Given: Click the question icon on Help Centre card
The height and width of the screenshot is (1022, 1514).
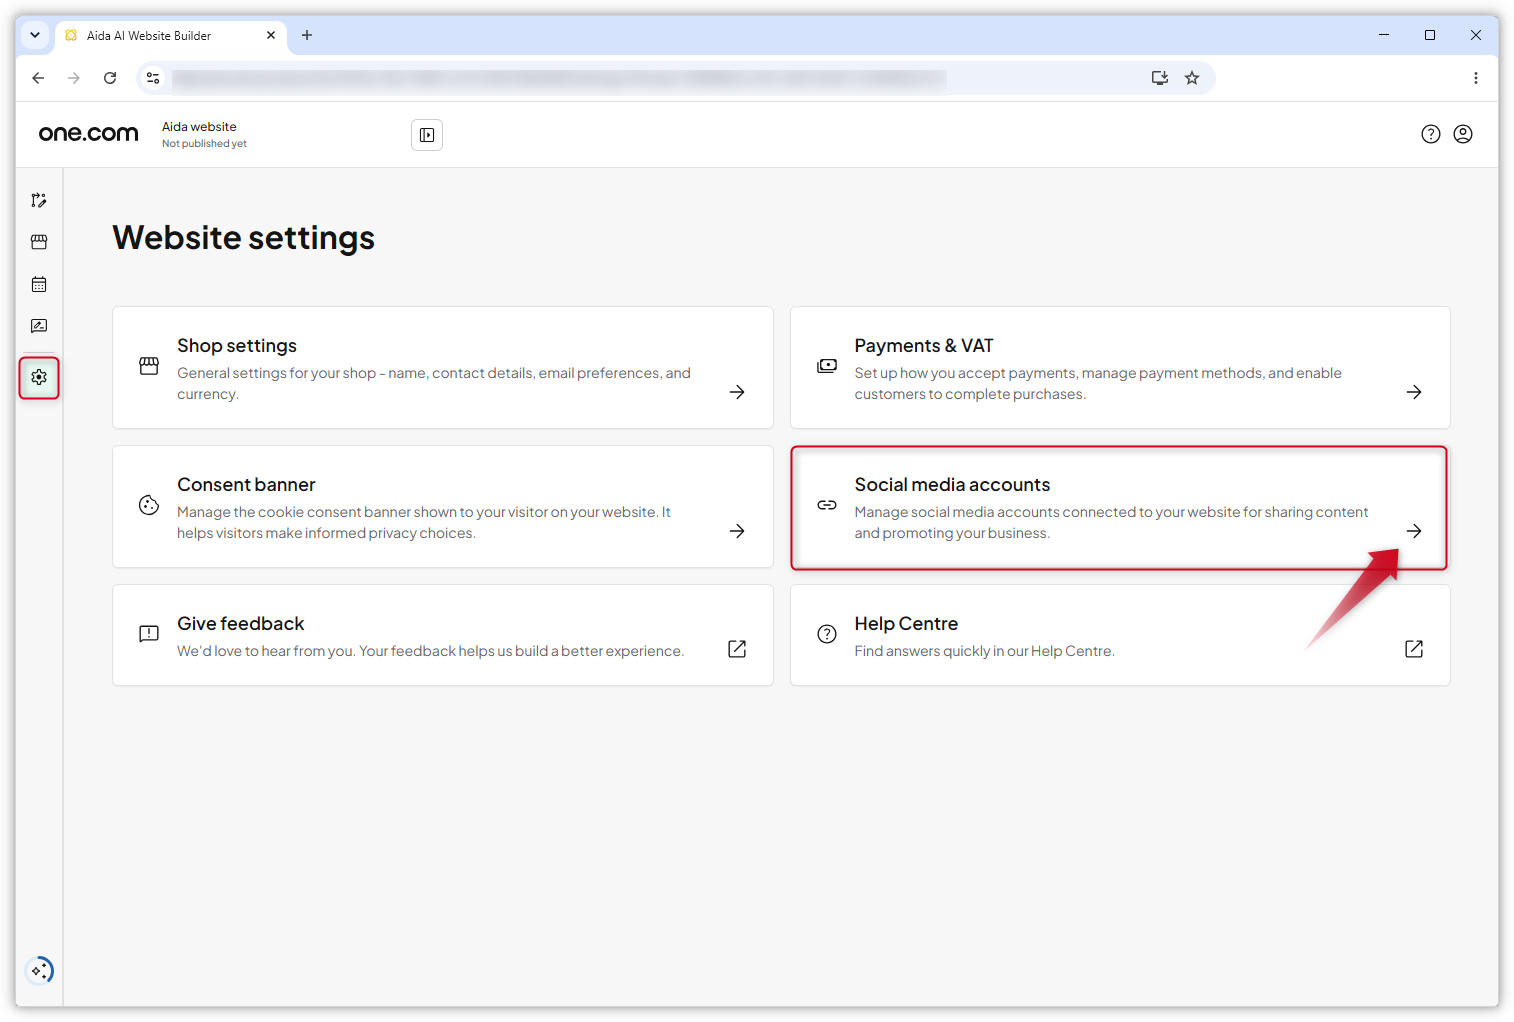Looking at the screenshot, I should (827, 634).
